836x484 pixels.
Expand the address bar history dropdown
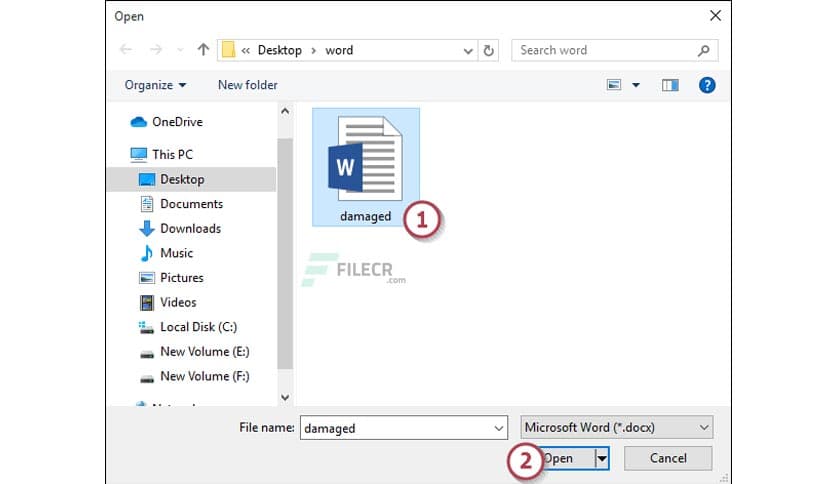point(468,51)
